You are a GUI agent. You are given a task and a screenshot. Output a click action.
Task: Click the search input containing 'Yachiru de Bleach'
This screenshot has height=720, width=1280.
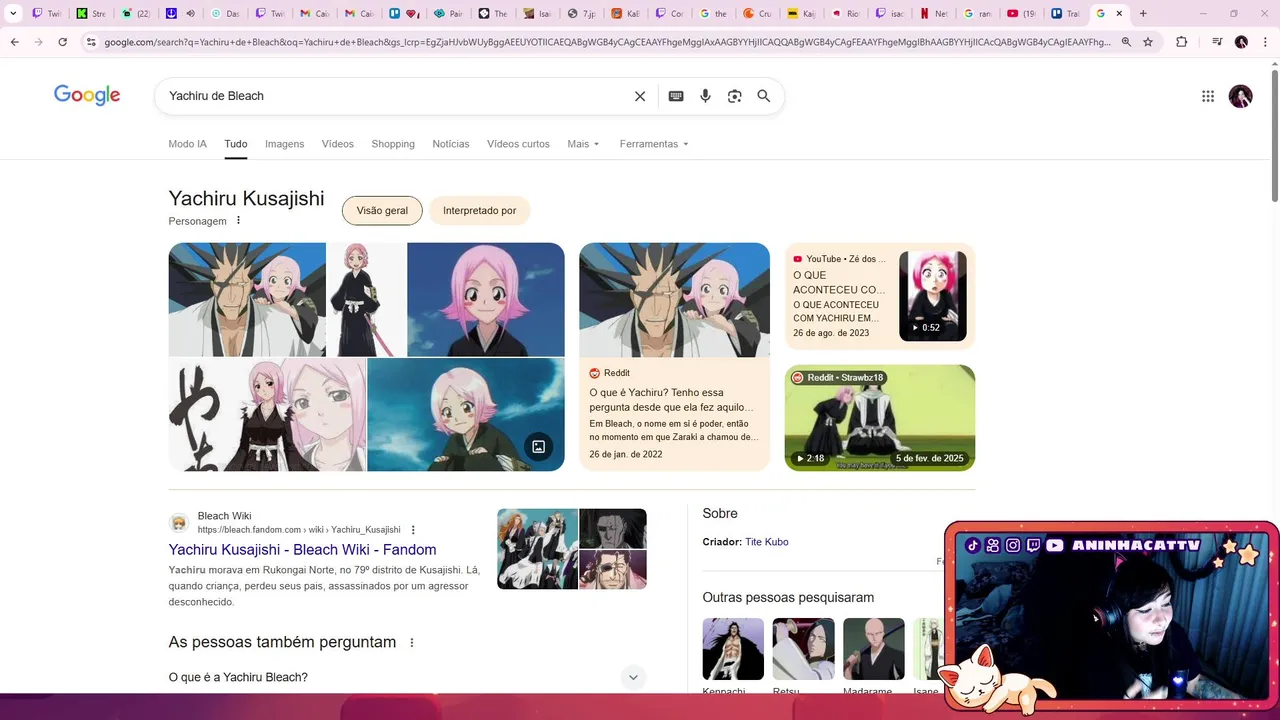pyautogui.click(x=395, y=96)
